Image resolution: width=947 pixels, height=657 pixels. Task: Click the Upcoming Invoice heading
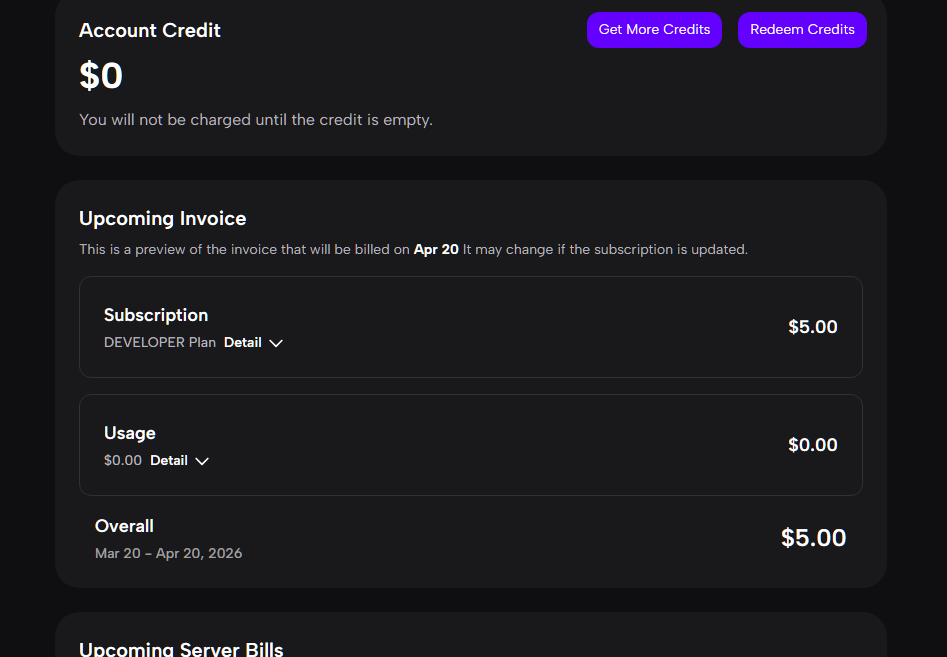[163, 218]
